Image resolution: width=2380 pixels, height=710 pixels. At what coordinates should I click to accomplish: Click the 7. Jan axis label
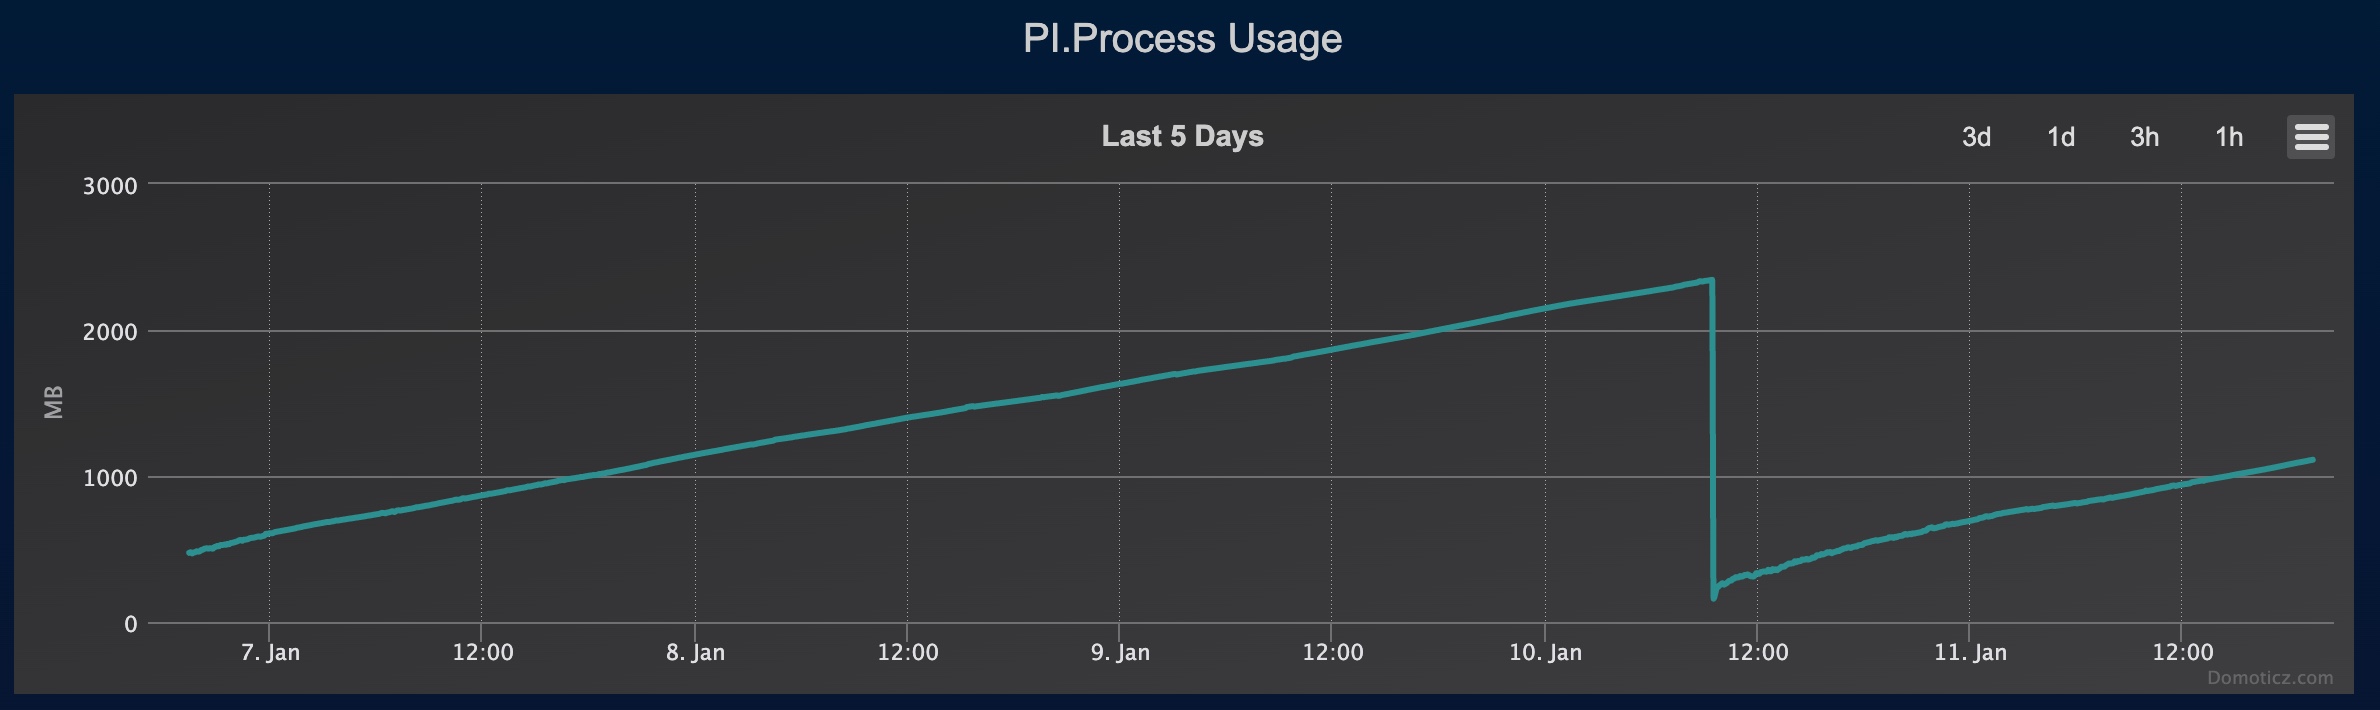tap(272, 651)
